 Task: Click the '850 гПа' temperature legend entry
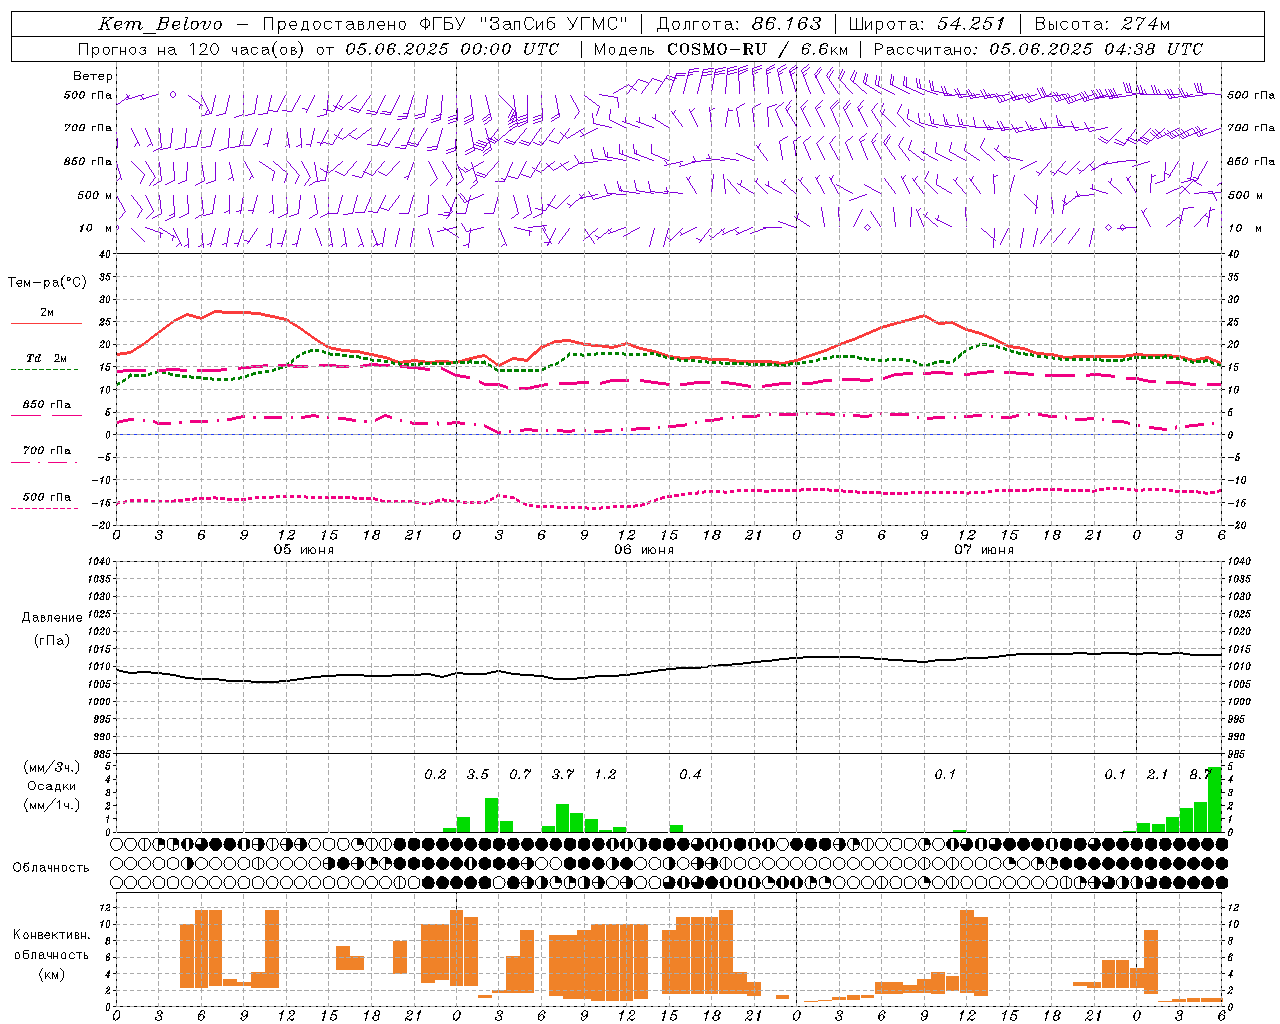[46, 405]
